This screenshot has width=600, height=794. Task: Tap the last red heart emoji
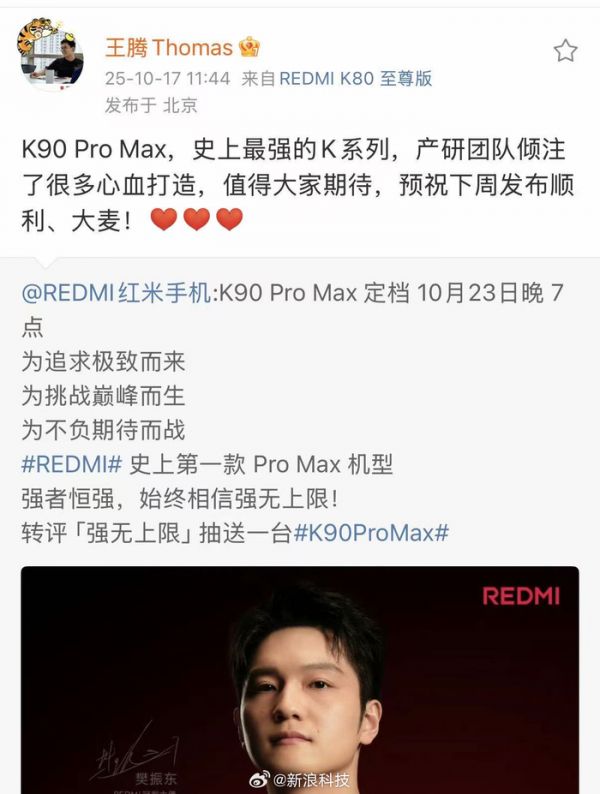(229, 219)
